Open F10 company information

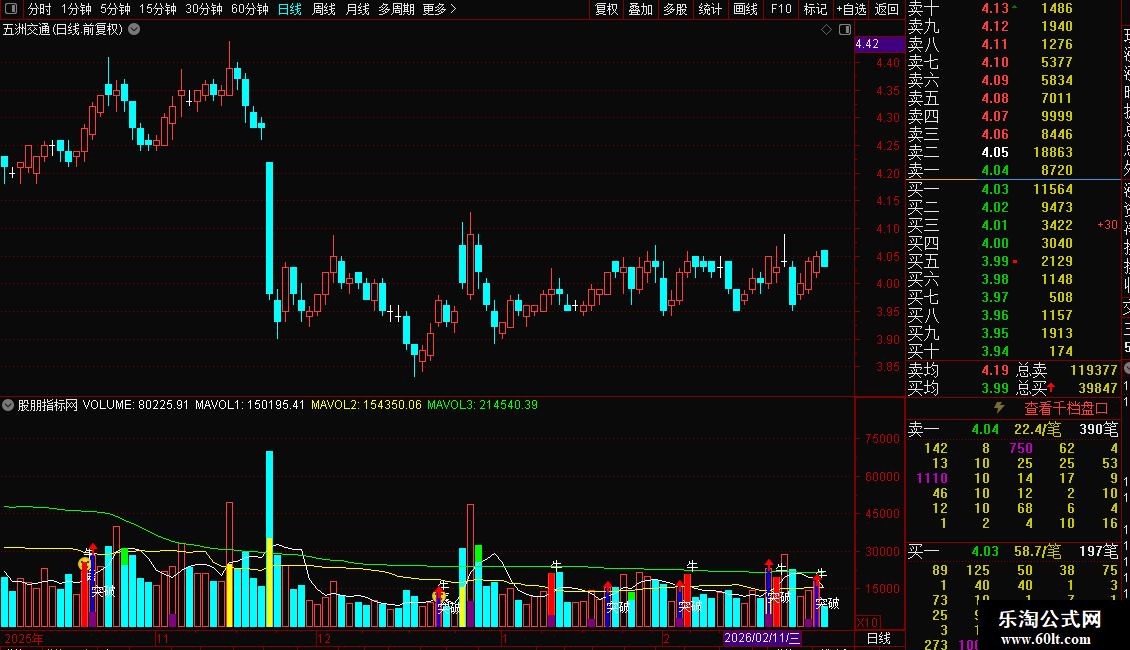pyautogui.click(x=780, y=9)
